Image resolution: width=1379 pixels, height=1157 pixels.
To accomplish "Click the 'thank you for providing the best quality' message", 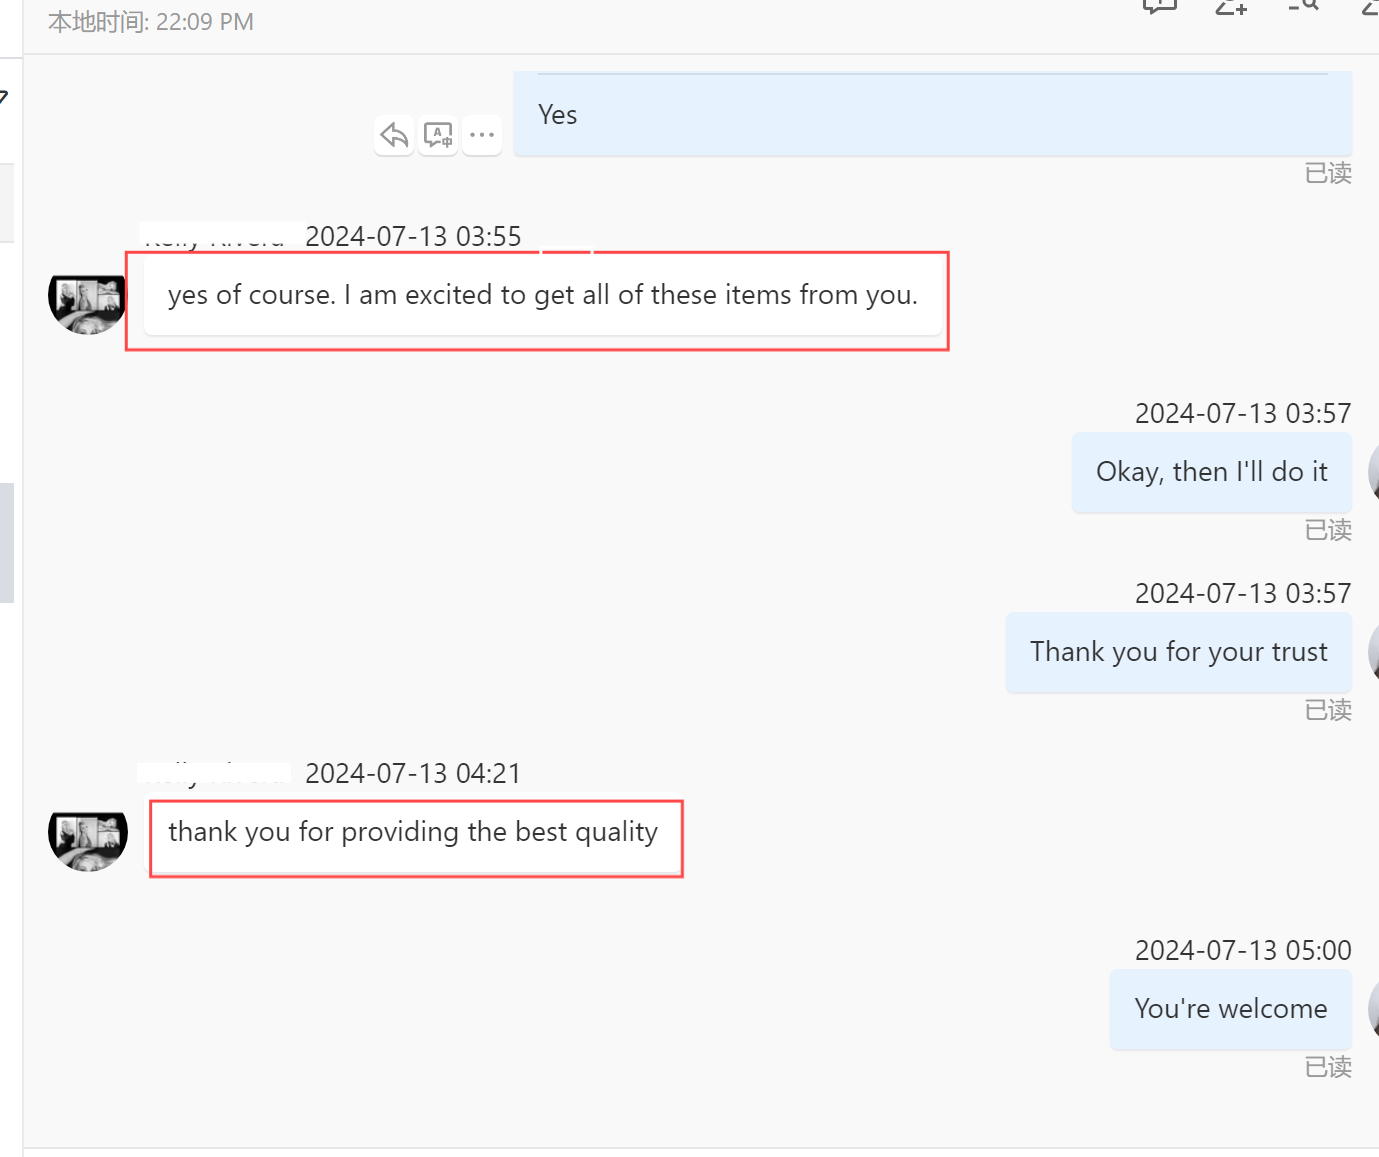I will click(x=413, y=833).
